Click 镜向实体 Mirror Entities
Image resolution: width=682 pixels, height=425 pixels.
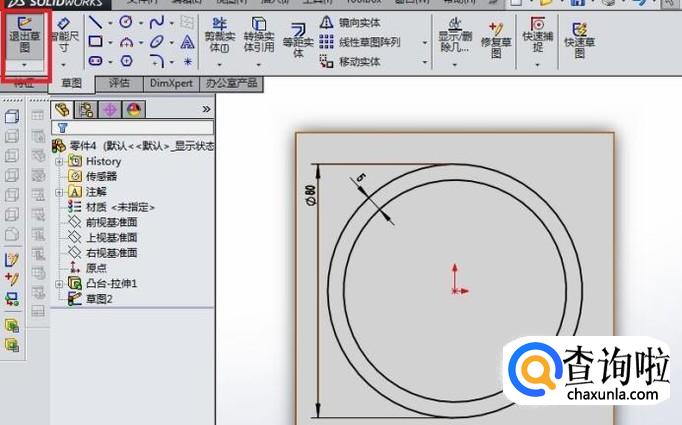(x=357, y=23)
